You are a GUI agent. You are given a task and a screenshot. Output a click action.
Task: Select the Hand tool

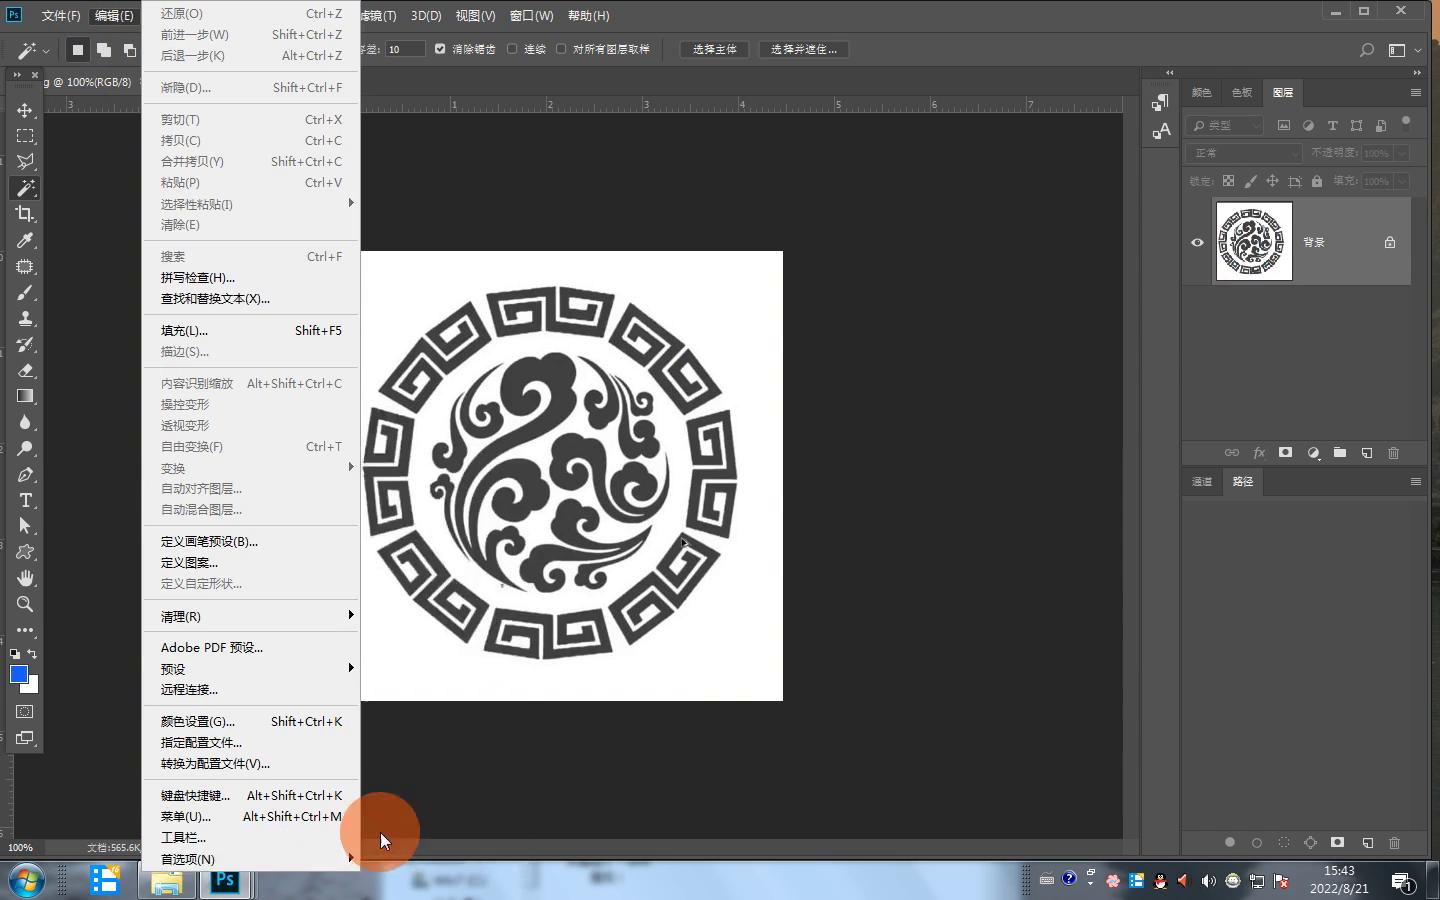pos(25,578)
